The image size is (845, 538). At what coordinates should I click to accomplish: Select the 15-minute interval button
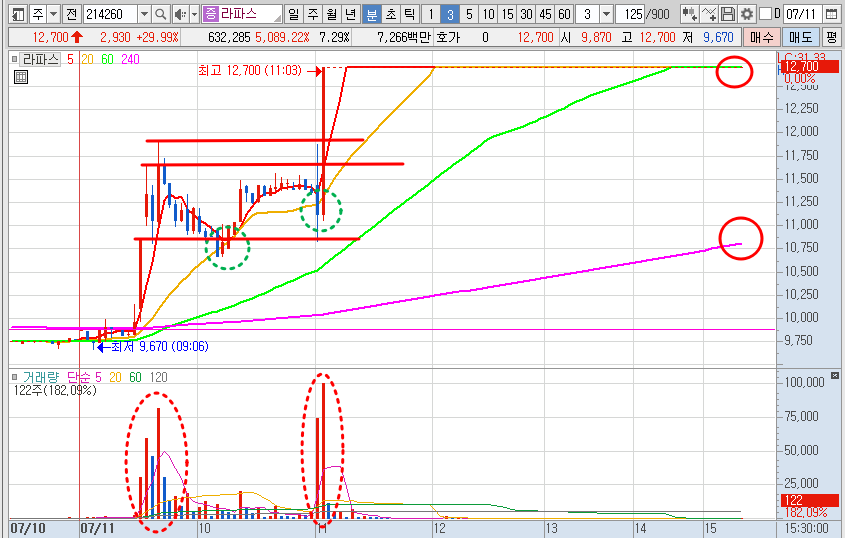tap(508, 14)
